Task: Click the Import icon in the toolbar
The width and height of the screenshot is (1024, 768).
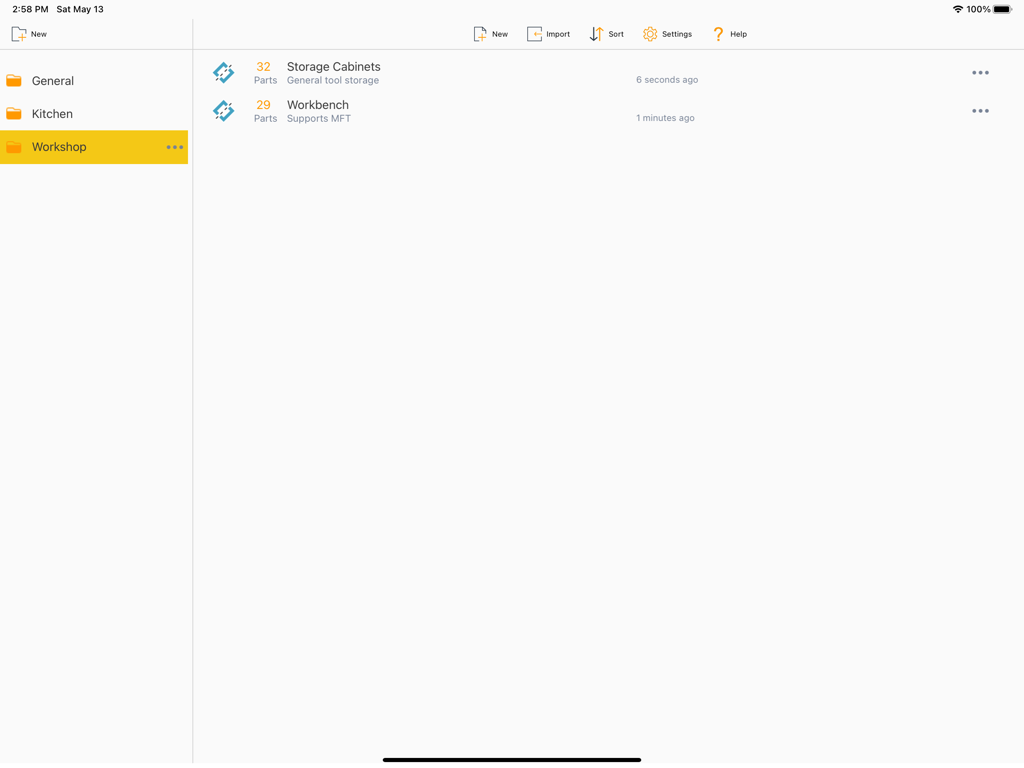Action: click(532, 33)
